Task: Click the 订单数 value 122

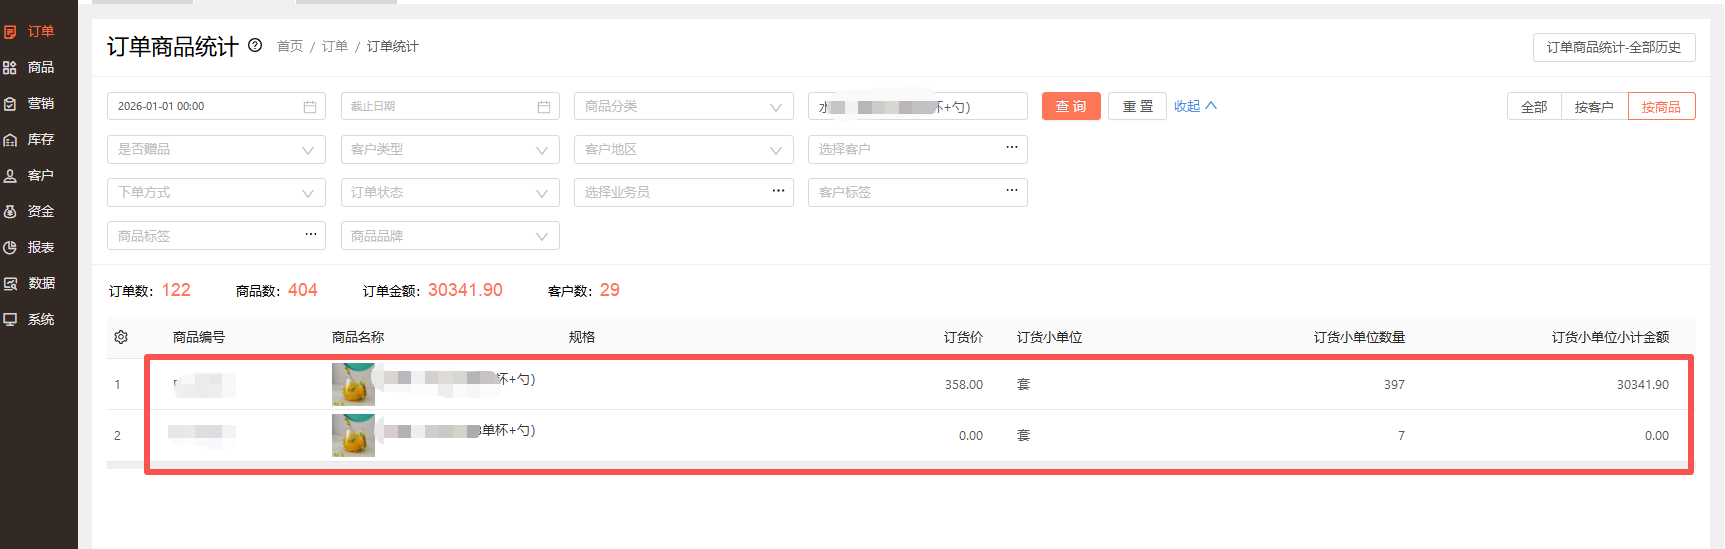Action: (176, 290)
